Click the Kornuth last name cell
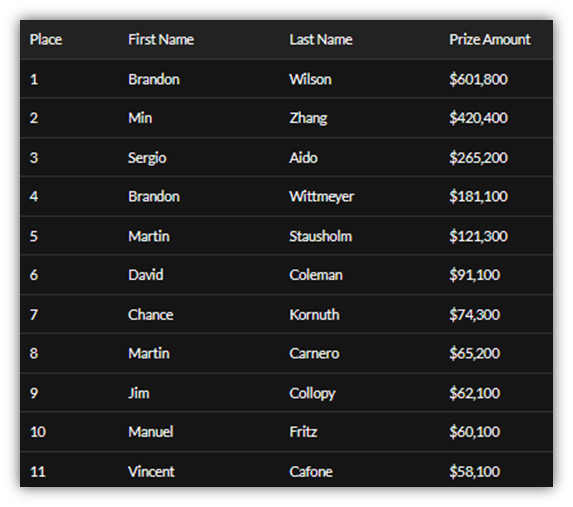 [x=314, y=315]
